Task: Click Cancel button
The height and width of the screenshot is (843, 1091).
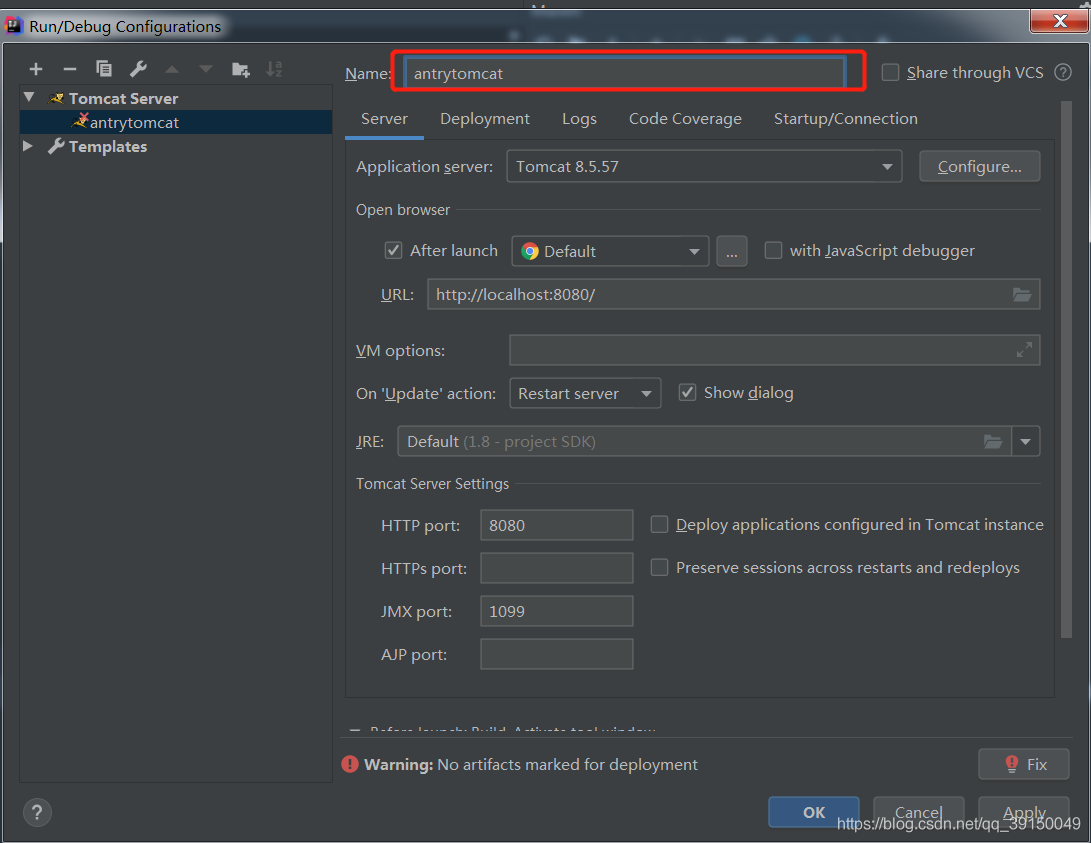Action: [x=918, y=812]
